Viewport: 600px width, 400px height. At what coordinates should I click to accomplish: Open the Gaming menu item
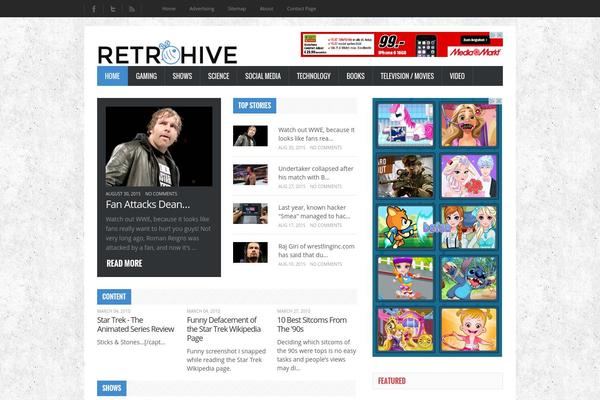(146, 76)
